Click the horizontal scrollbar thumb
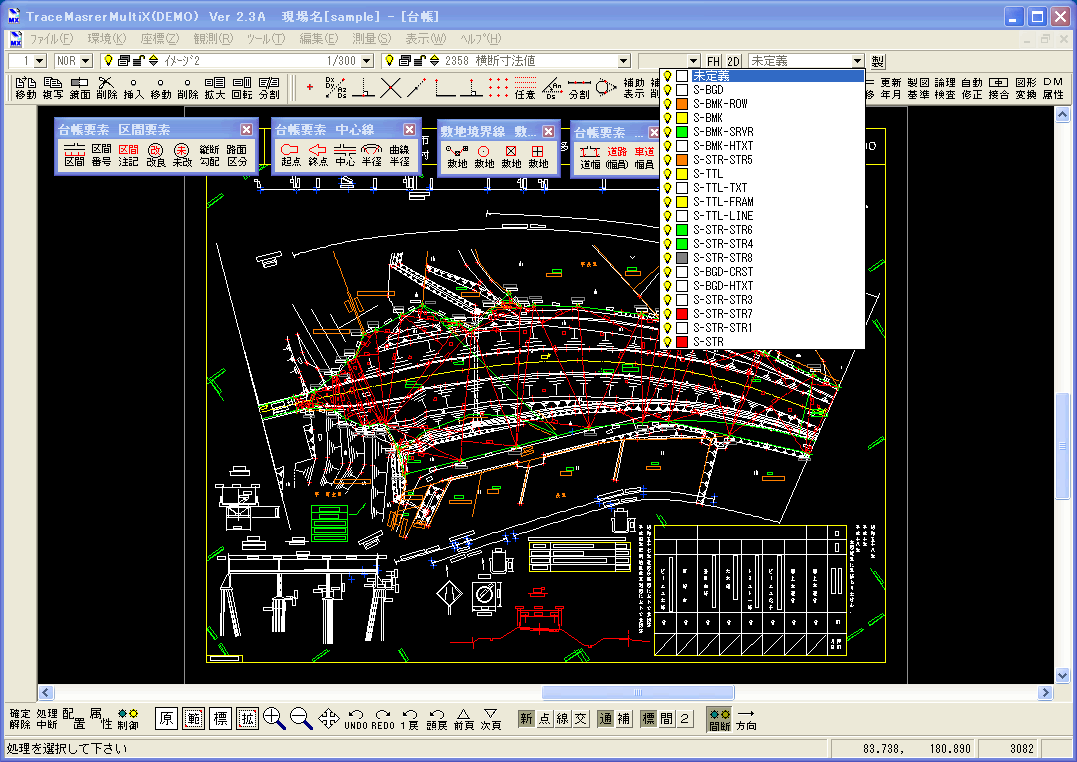Screen dimensions: 1077x762 click(x=637, y=693)
